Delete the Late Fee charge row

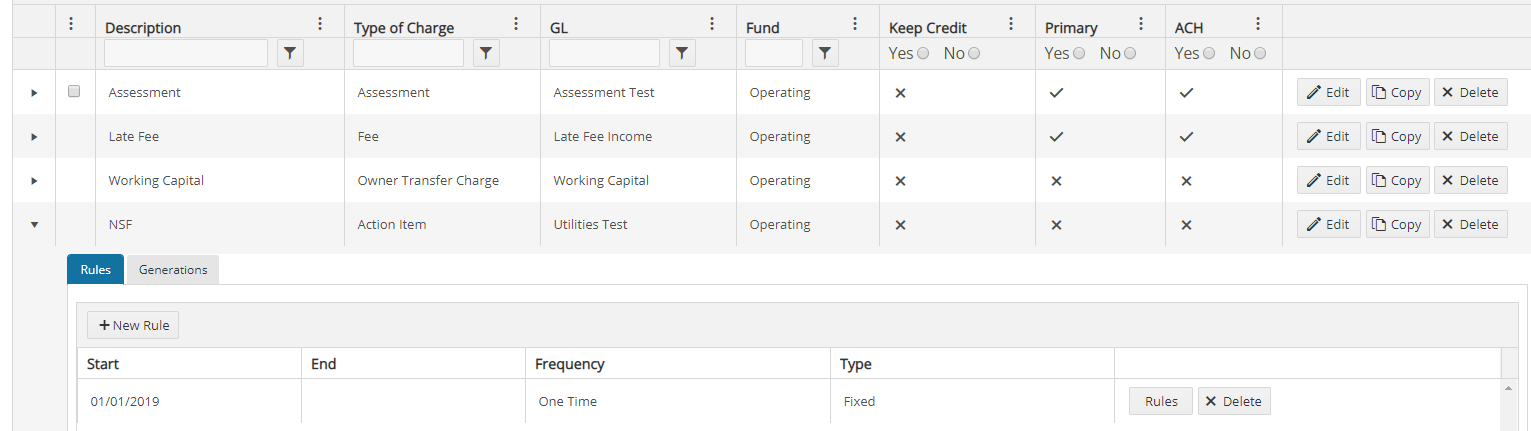pos(1470,137)
